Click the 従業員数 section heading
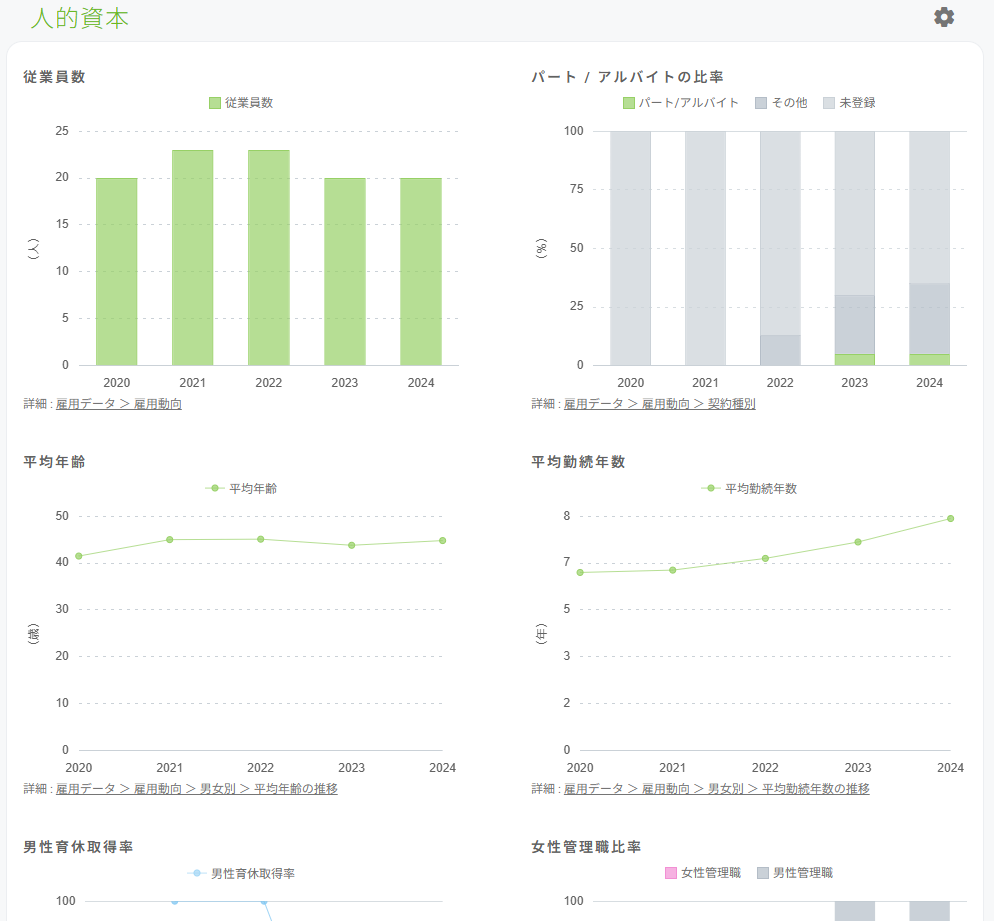Image resolution: width=994 pixels, height=921 pixels. click(x=55, y=77)
